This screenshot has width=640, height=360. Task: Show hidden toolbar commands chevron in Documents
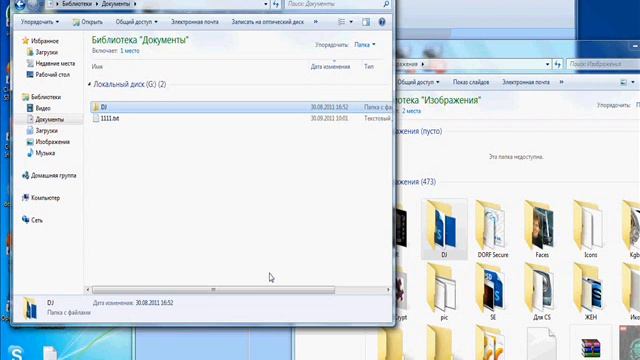click(x=316, y=22)
